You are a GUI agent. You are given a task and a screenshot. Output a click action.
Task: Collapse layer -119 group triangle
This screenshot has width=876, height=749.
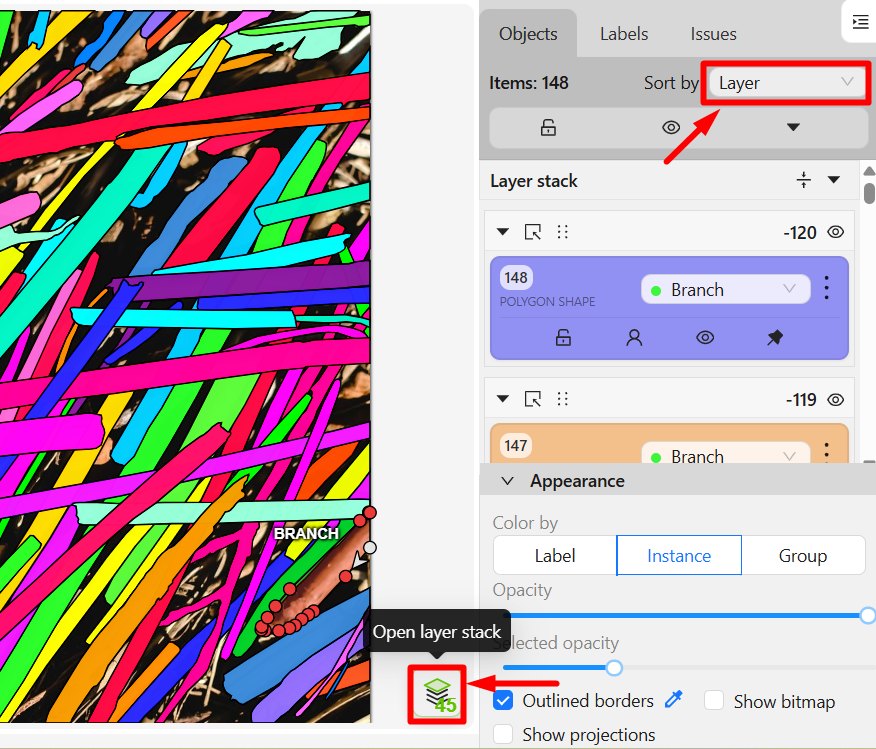tap(503, 398)
